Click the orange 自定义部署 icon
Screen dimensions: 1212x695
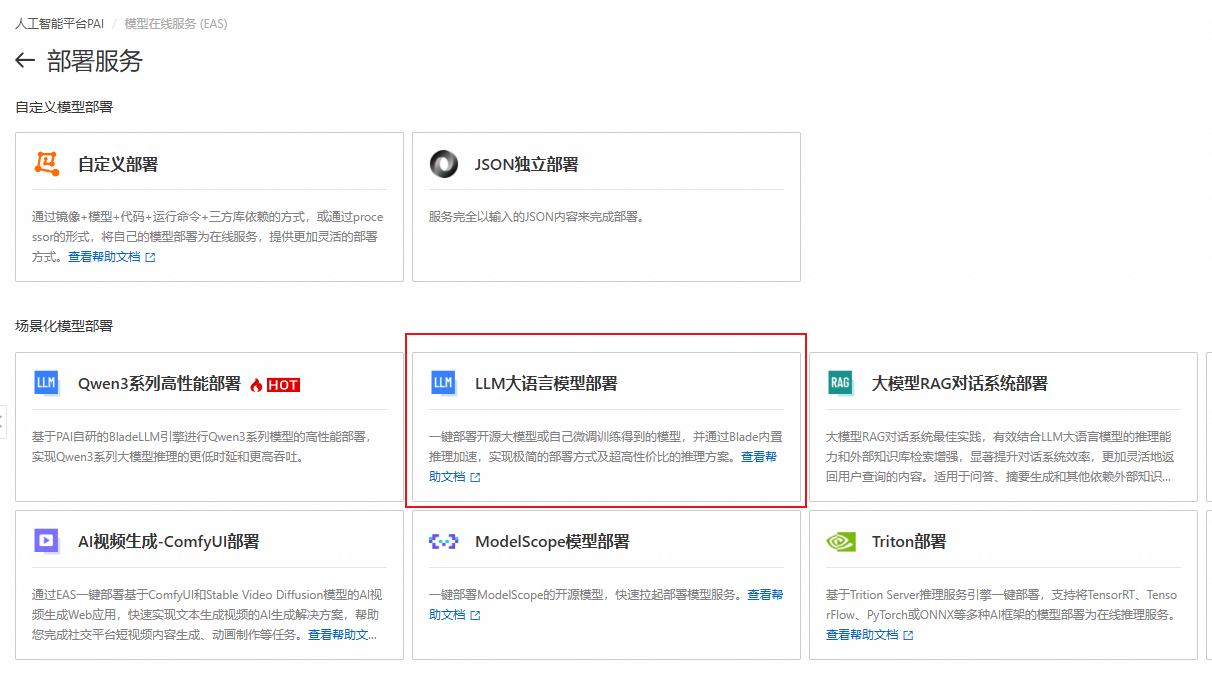click(x=47, y=164)
